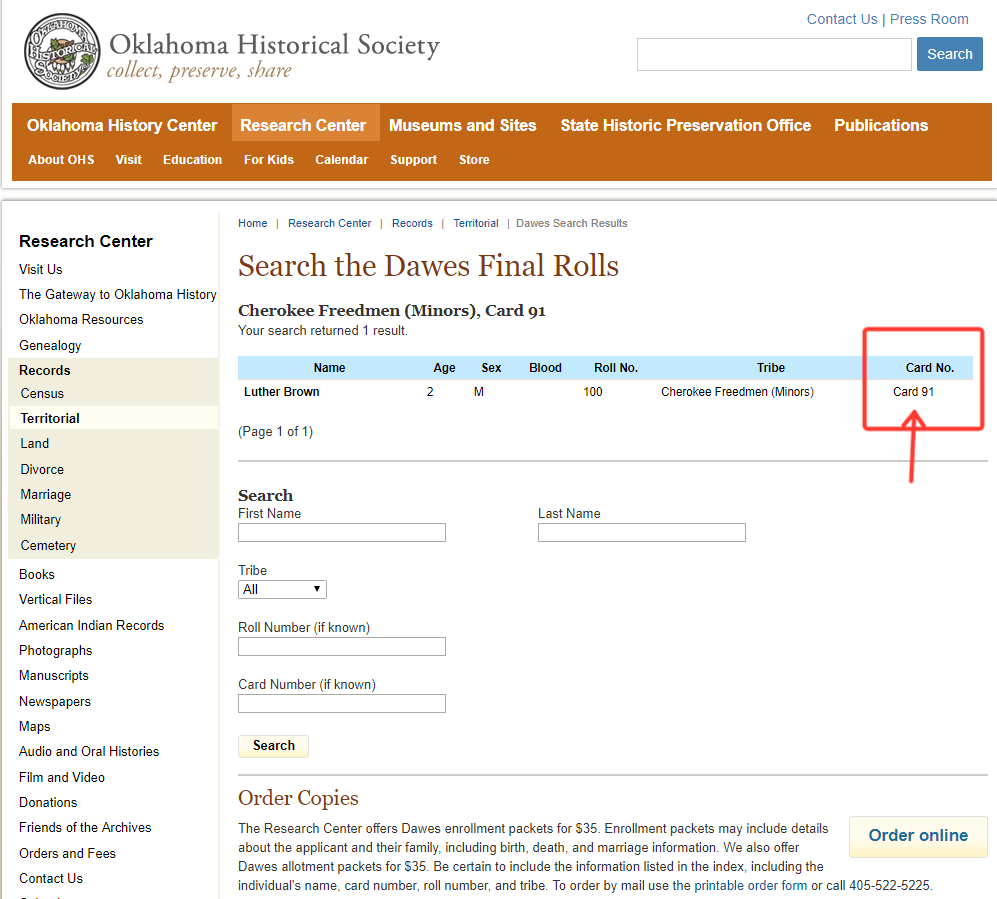Select the Research Center nav tab
997x899 pixels.
(303, 125)
